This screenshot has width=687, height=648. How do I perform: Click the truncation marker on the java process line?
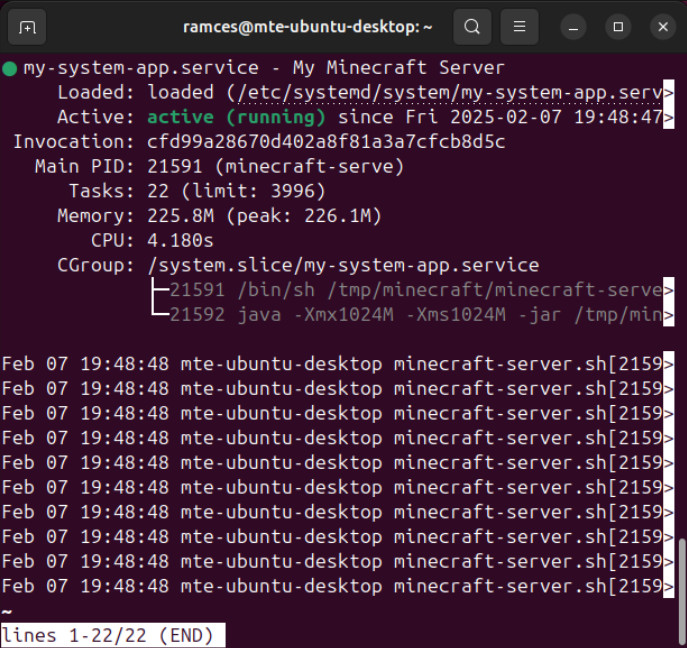click(x=669, y=315)
